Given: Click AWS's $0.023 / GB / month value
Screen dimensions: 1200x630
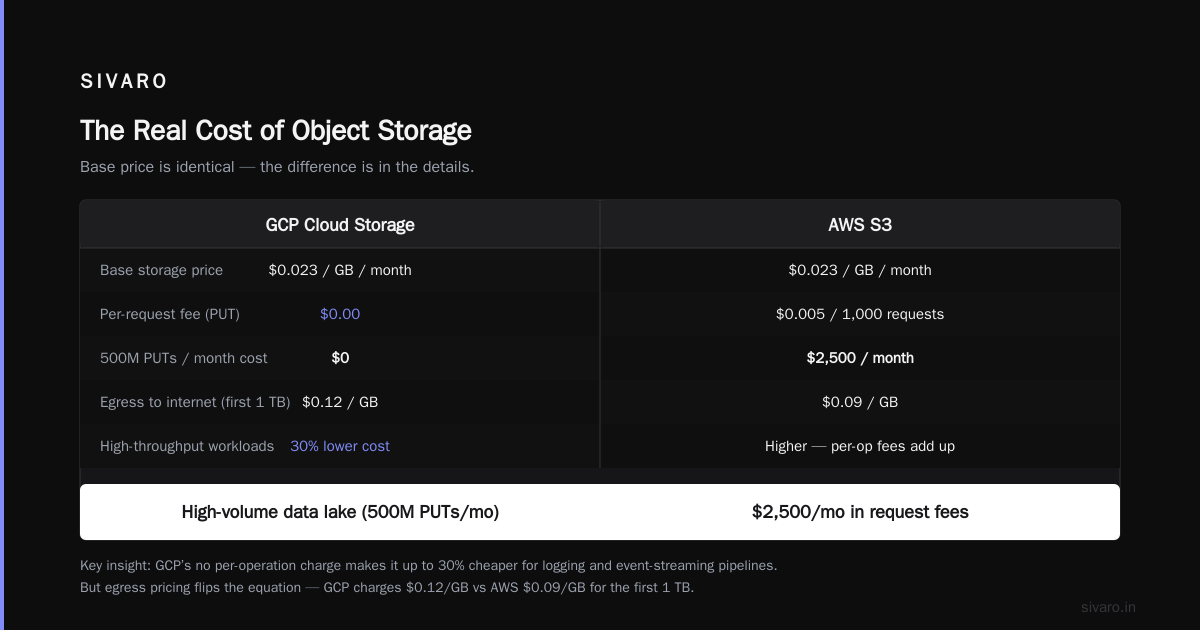Looking at the screenshot, I should tap(860, 270).
